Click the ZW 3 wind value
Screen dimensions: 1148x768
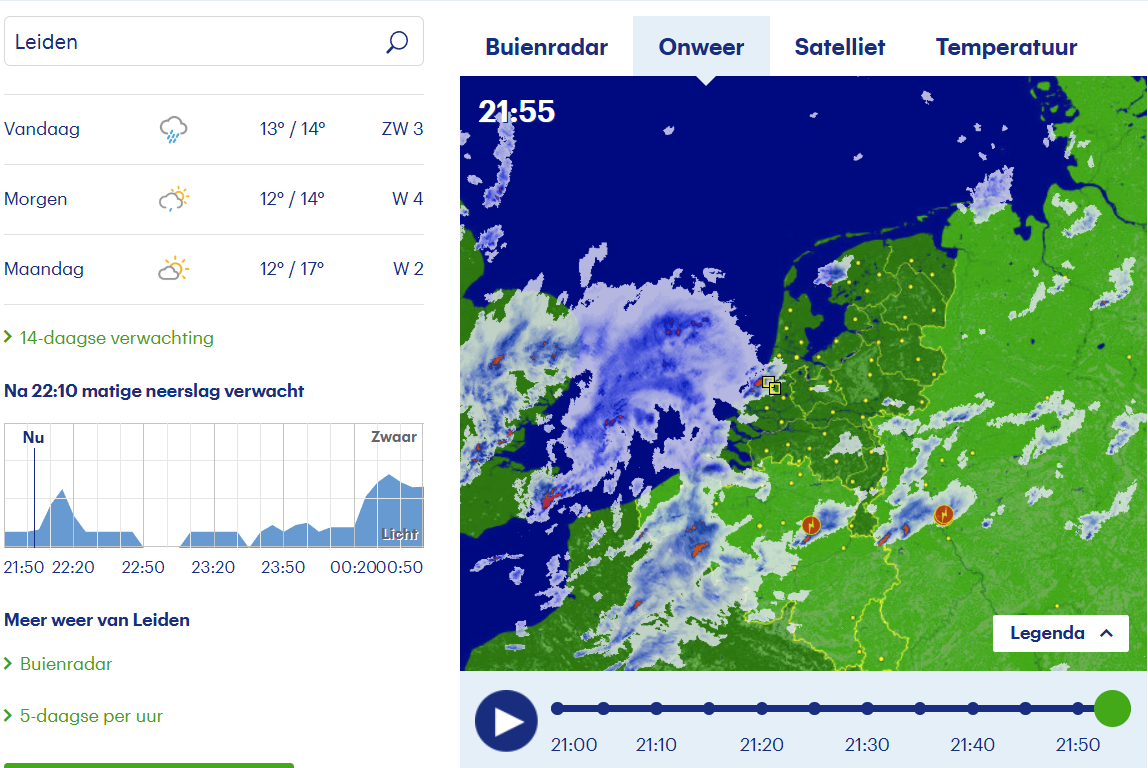[402, 129]
